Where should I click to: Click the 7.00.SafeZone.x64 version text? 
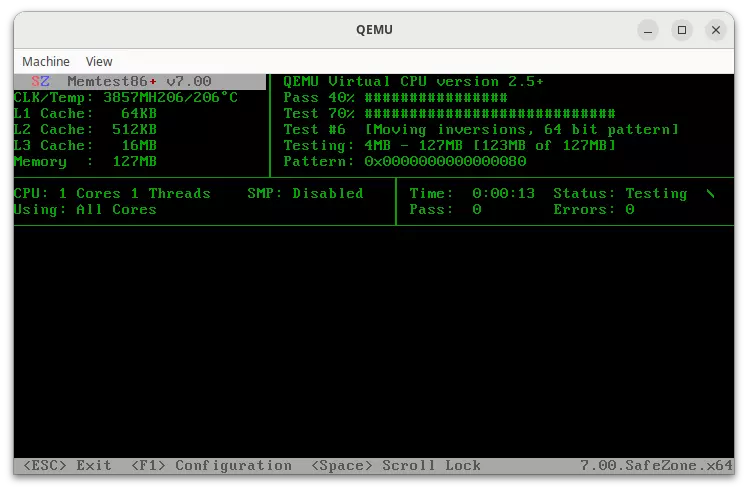click(656, 465)
